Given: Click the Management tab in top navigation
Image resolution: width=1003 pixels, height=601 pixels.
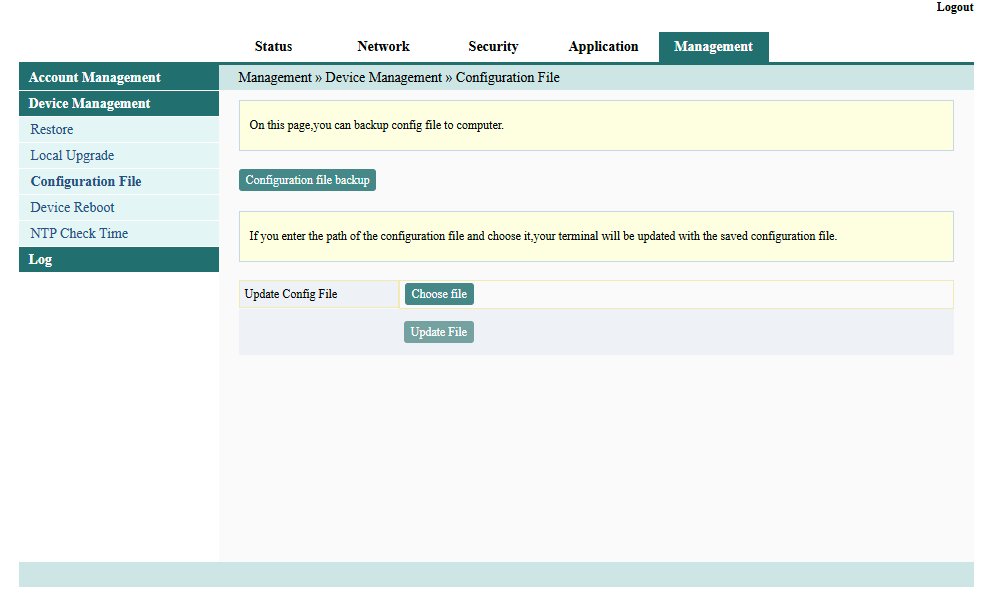Looking at the screenshot, I should [713, 47].
